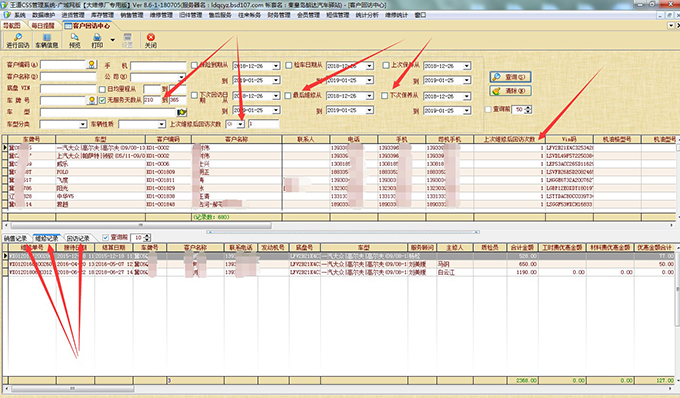Click the 打印 print icon
The width and height of the screenshot is (680, 398).
(97, 41)
